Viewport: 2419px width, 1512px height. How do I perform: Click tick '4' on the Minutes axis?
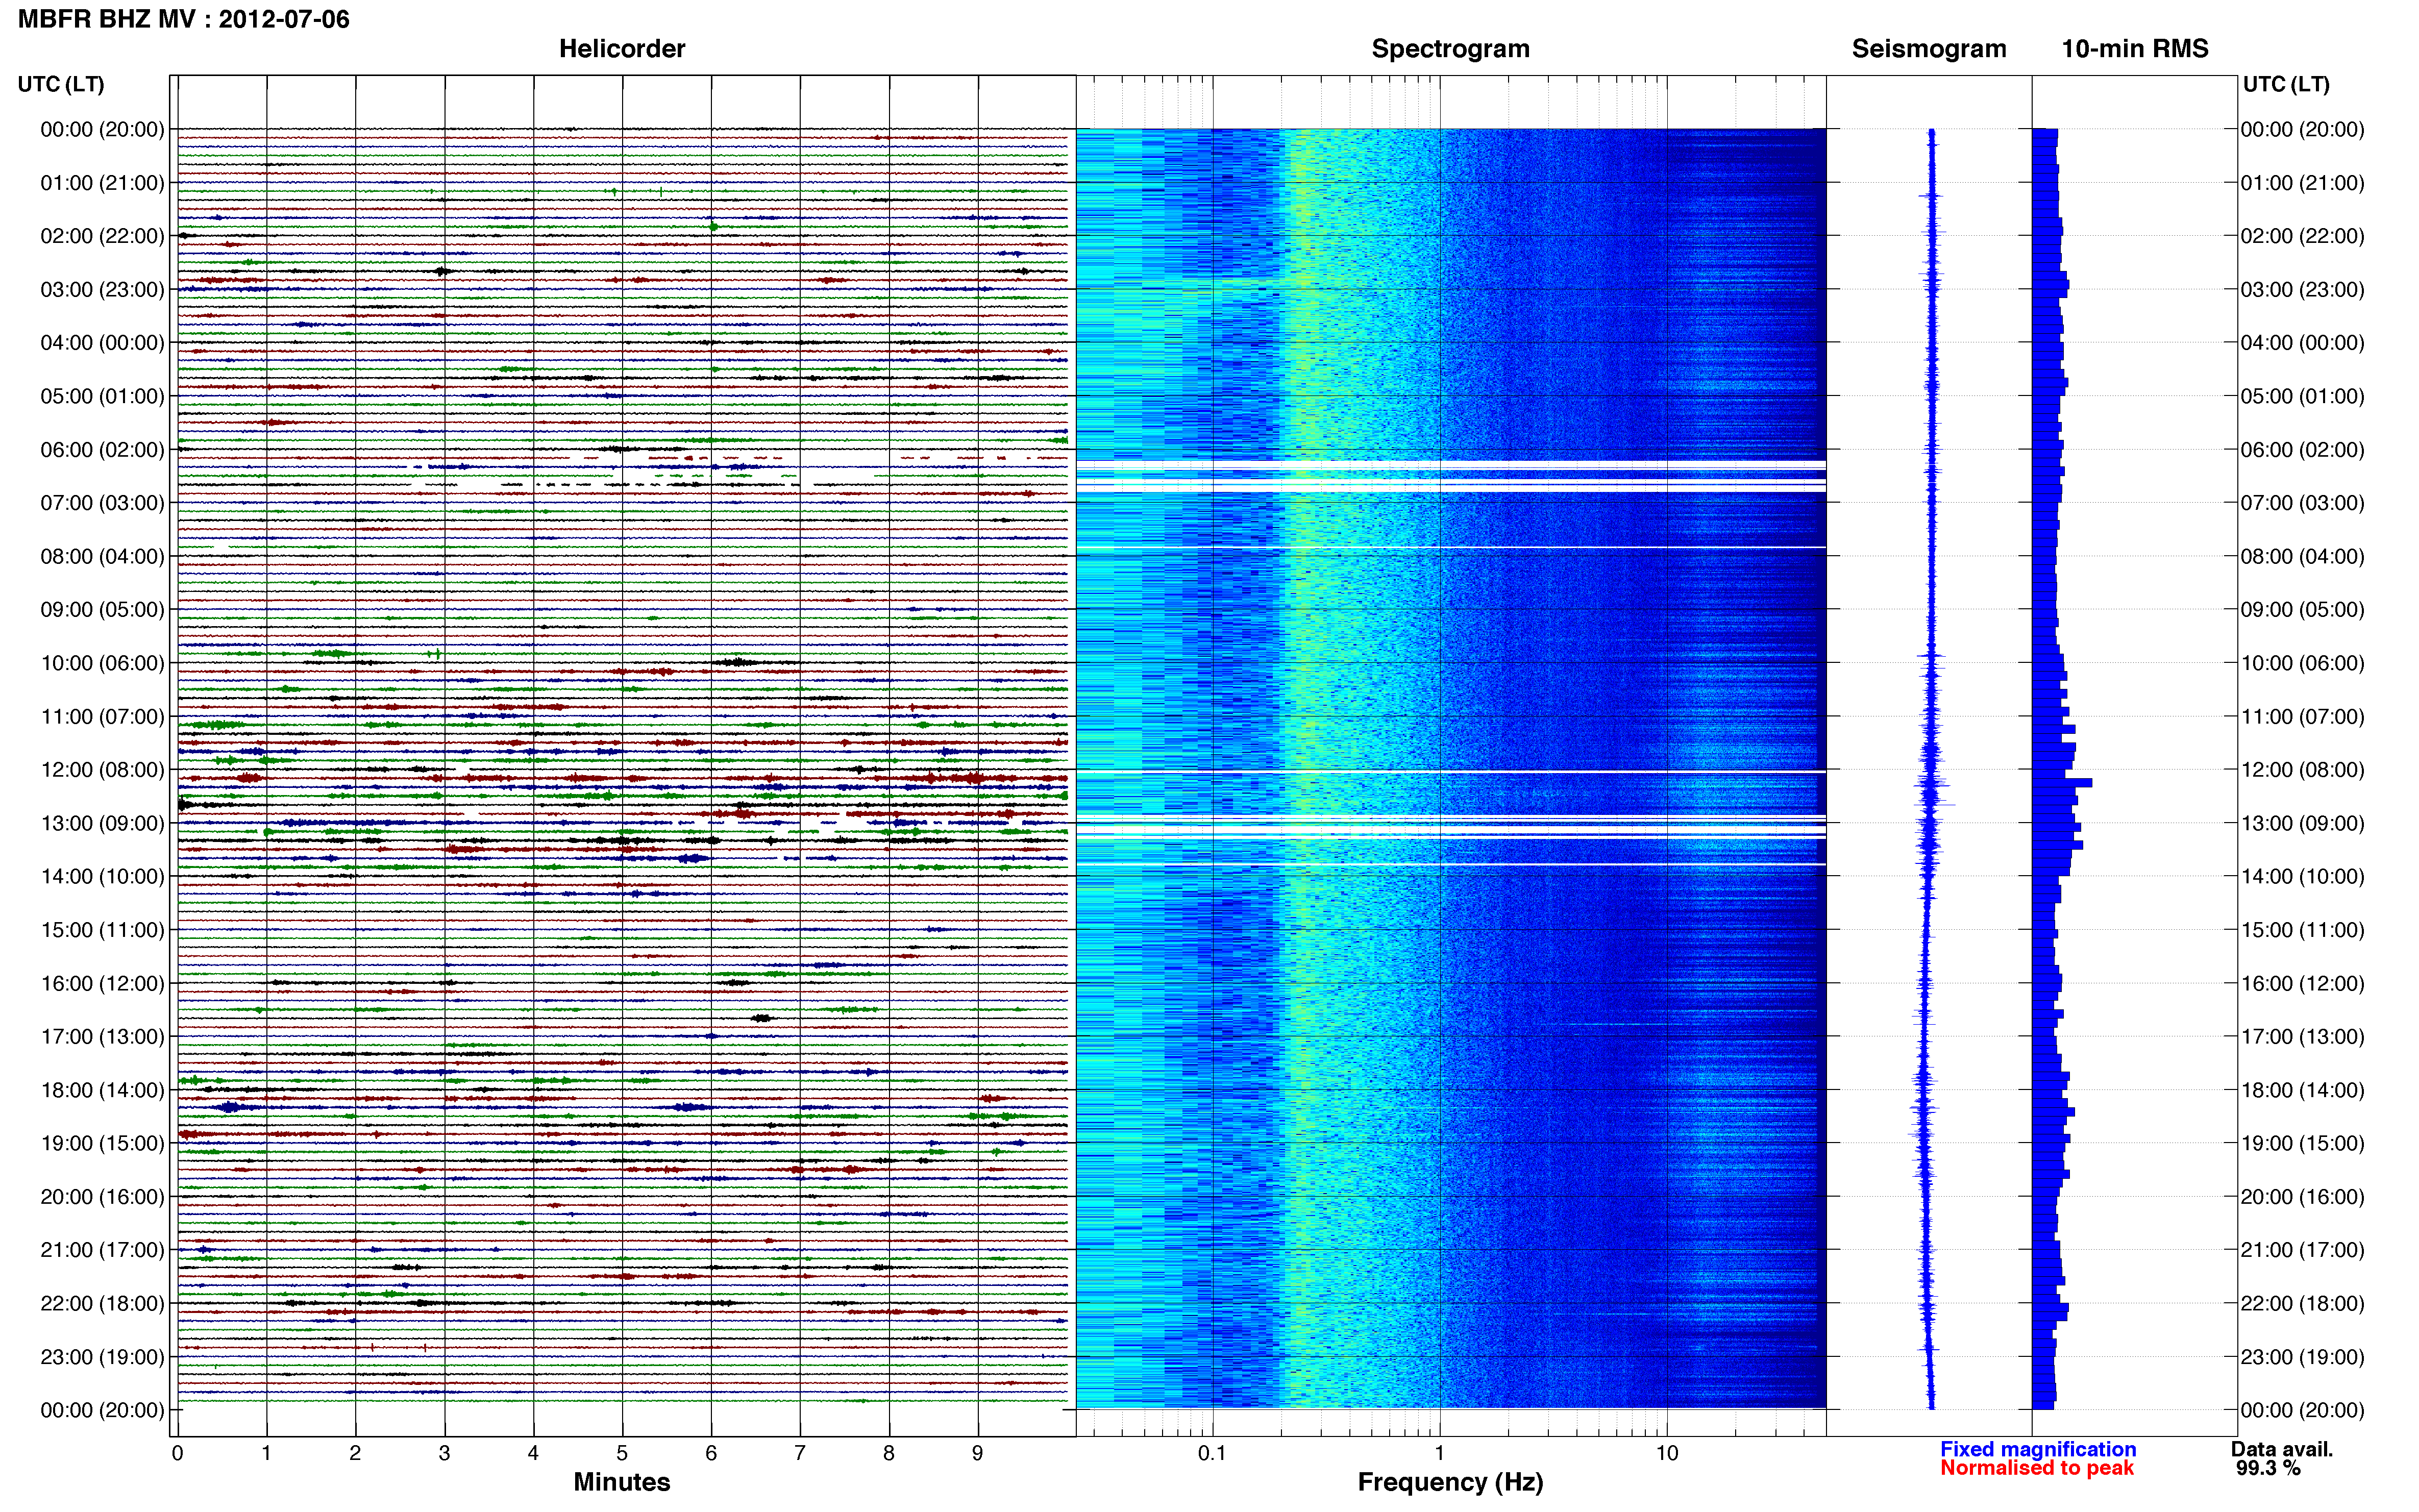coord(533,1453)
